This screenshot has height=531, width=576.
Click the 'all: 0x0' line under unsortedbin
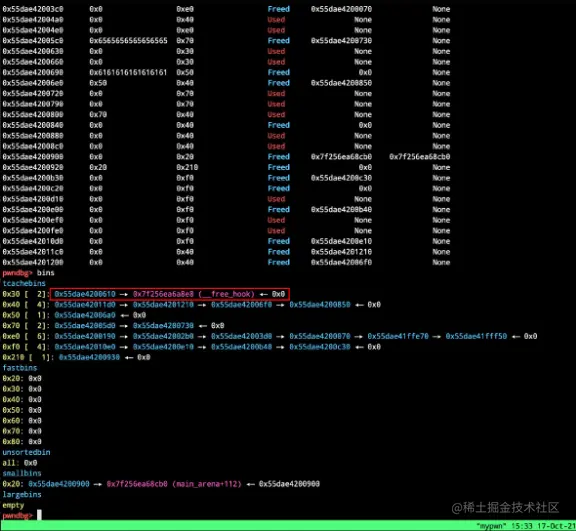pyautogui.click(x=20, y=463)
